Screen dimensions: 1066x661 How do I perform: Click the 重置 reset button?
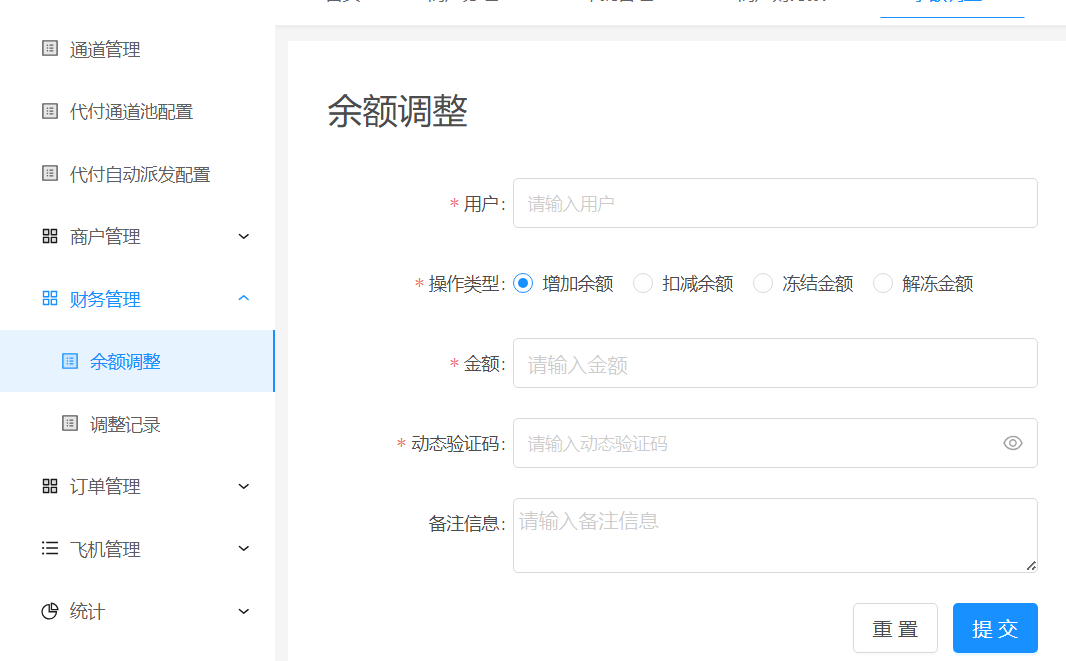[x=894, y=627]
